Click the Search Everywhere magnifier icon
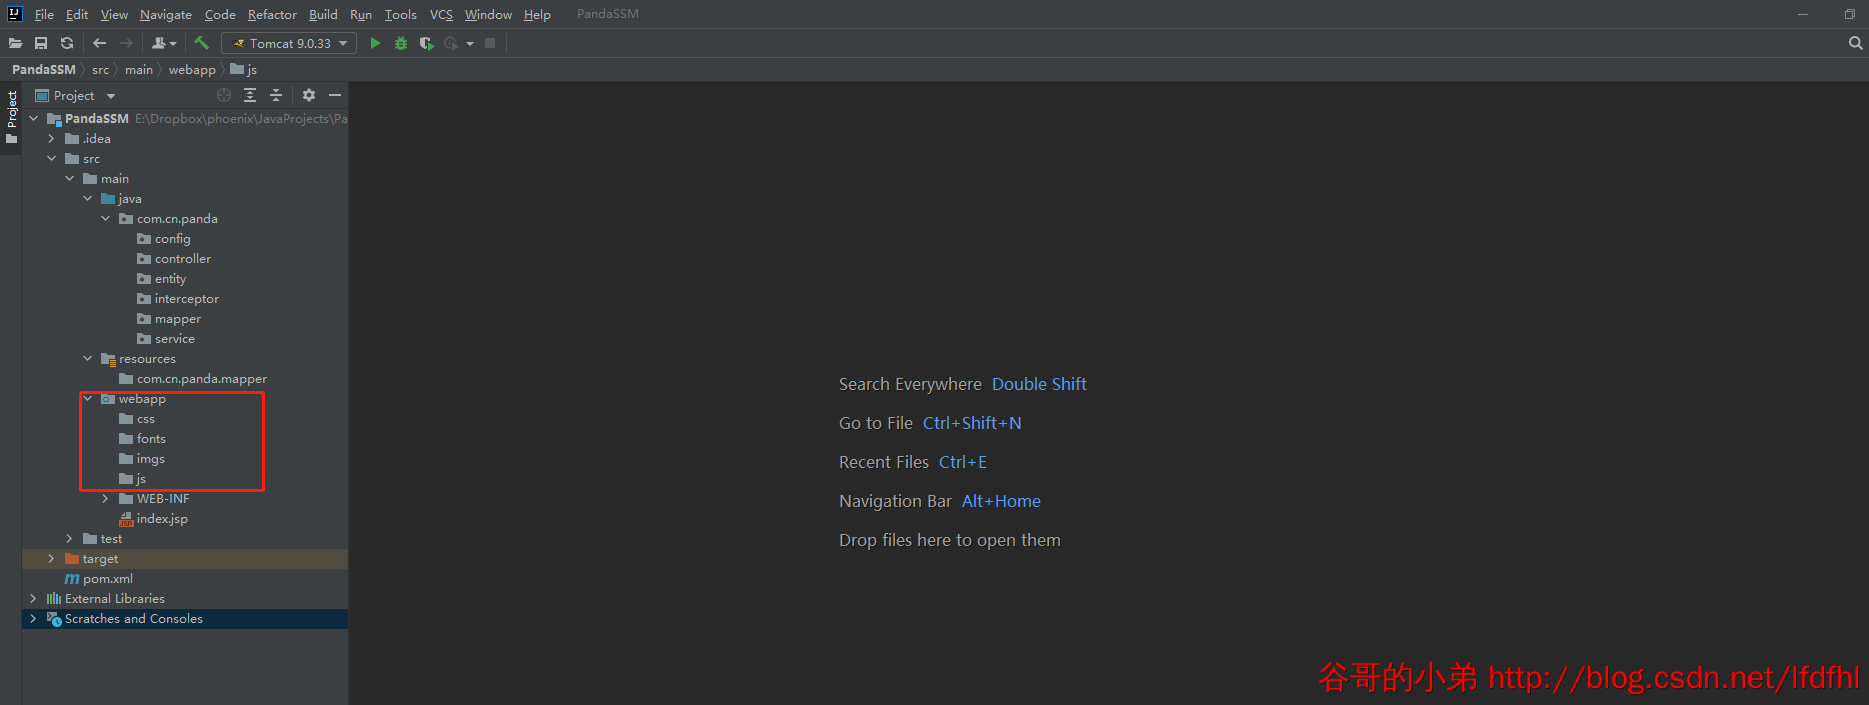This screenshot has width=1869, height=705. [1855, 43]
